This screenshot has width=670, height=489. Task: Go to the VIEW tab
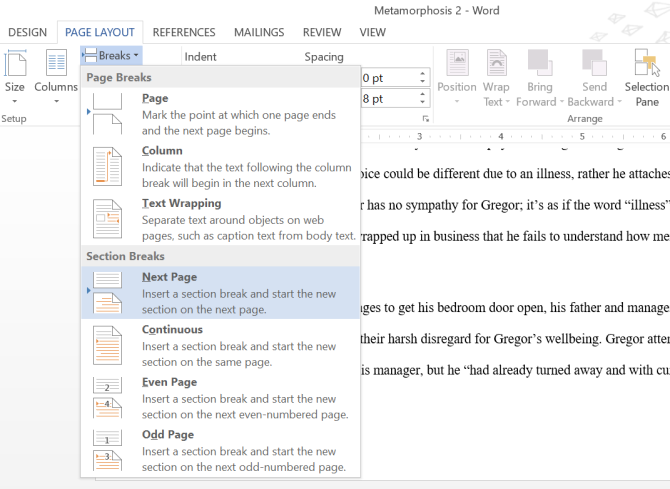click(x=372, y=32)
